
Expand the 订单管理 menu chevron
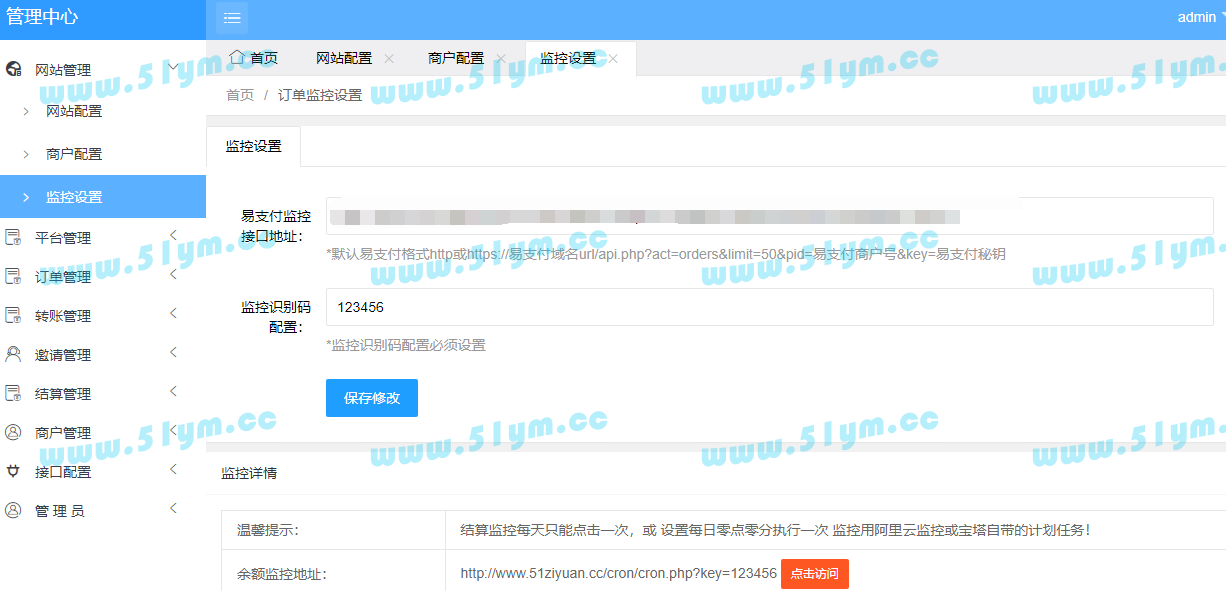pyautogui.click(x=173, y=274)
